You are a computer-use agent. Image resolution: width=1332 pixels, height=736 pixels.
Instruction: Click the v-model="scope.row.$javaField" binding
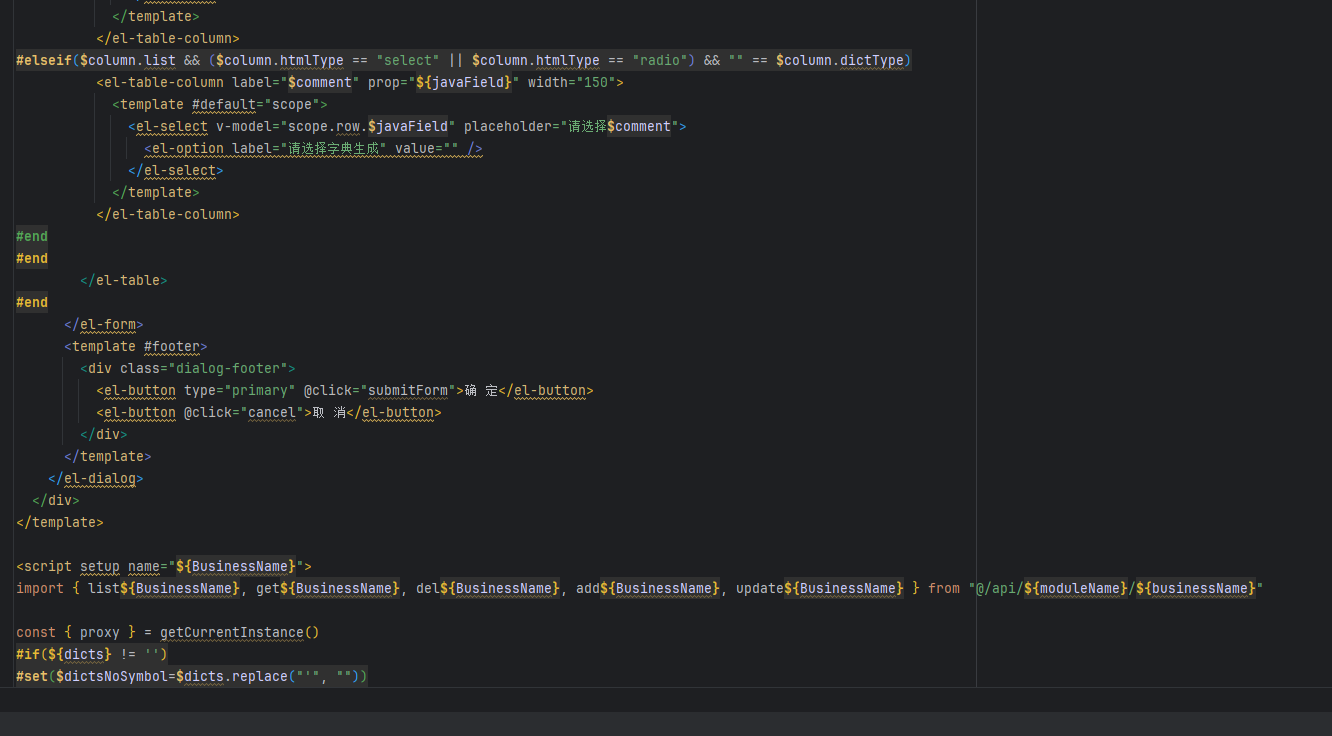[x=336, y=127]
